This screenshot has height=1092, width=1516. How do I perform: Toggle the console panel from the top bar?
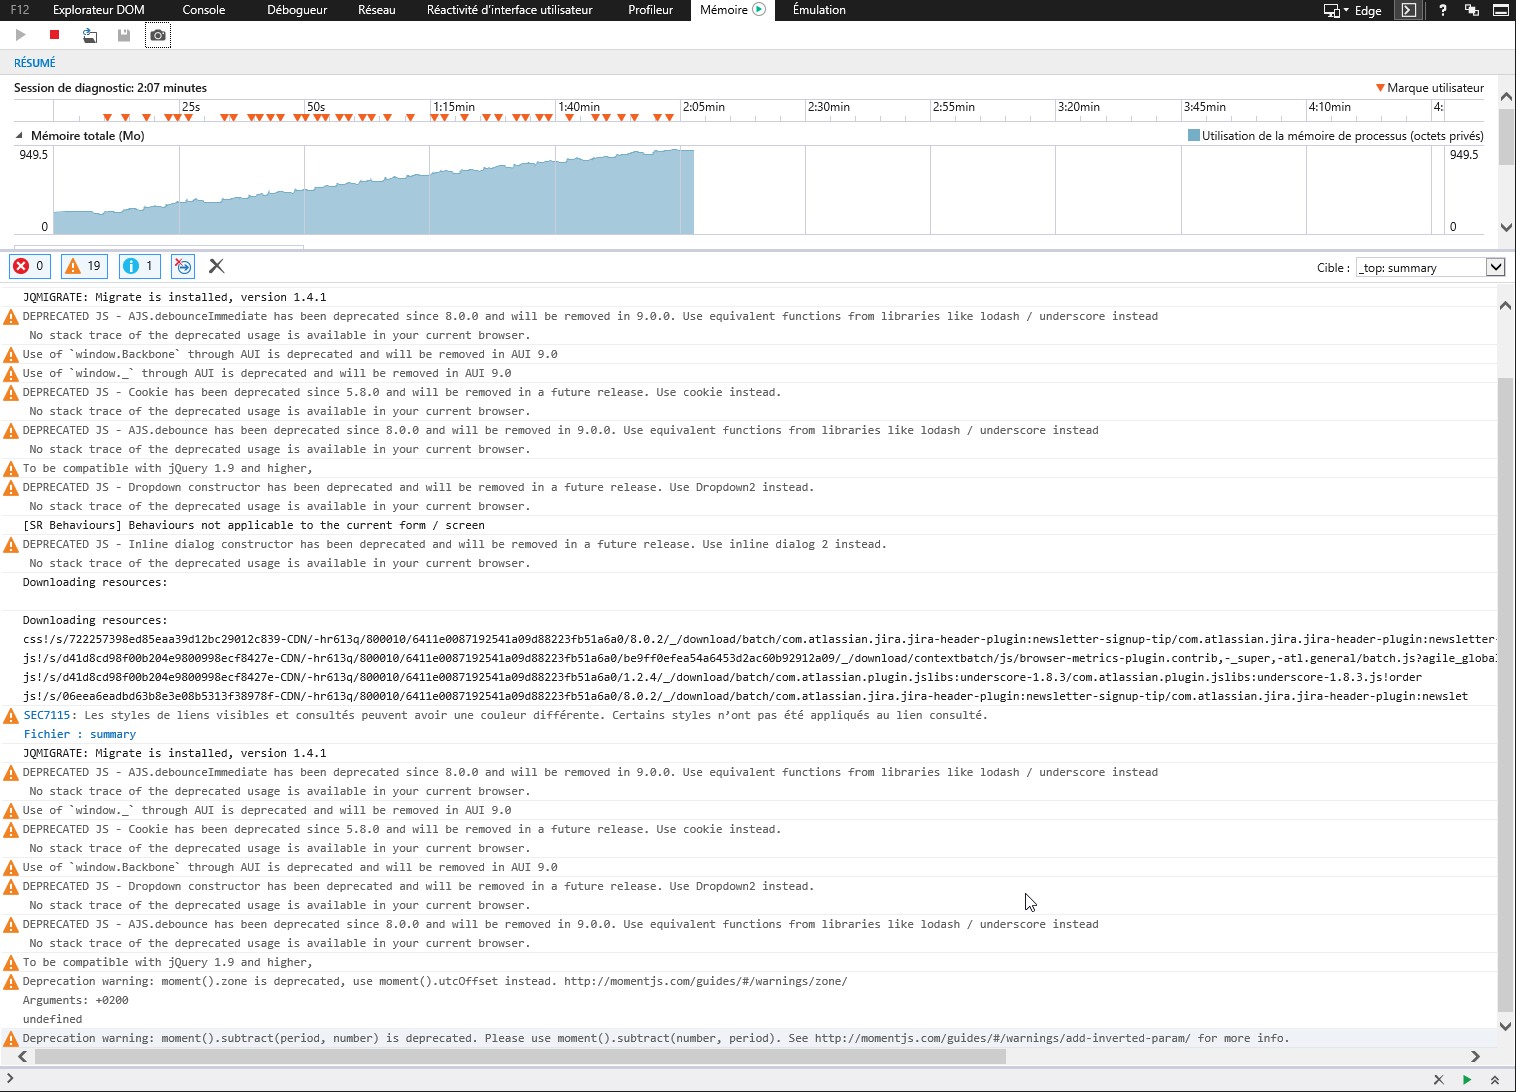coord(1409,10)
